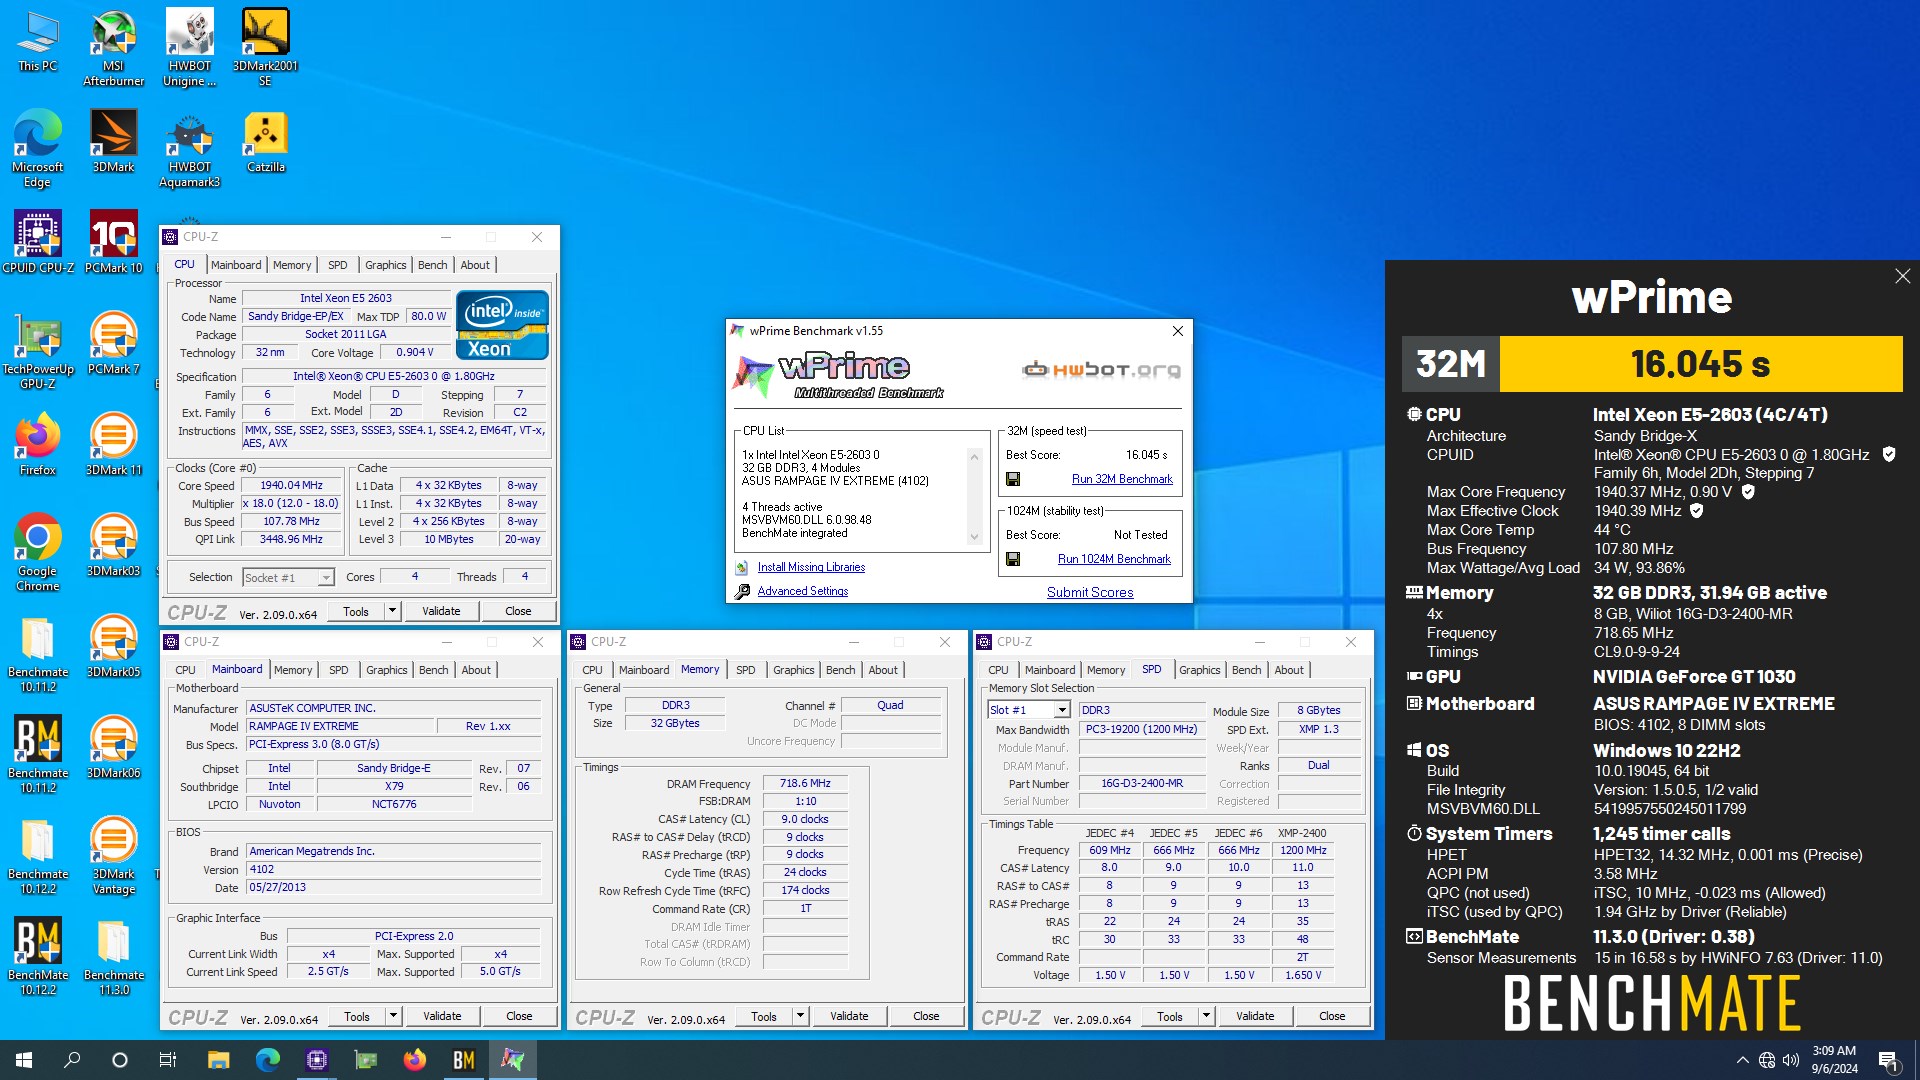This screenshot has width=1920, height=1080.
Task: Click Run 1024M Benchmark link
Action: click(x=1114, y=559)
